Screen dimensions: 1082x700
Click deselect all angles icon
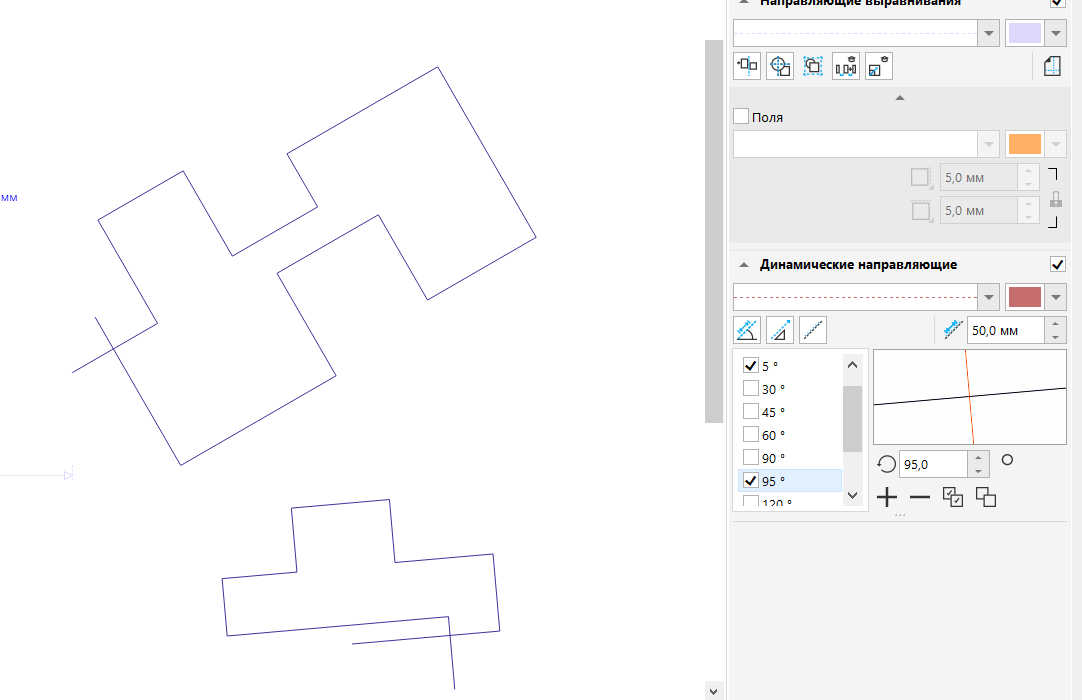pyautogui.click(x=986, y=497)
